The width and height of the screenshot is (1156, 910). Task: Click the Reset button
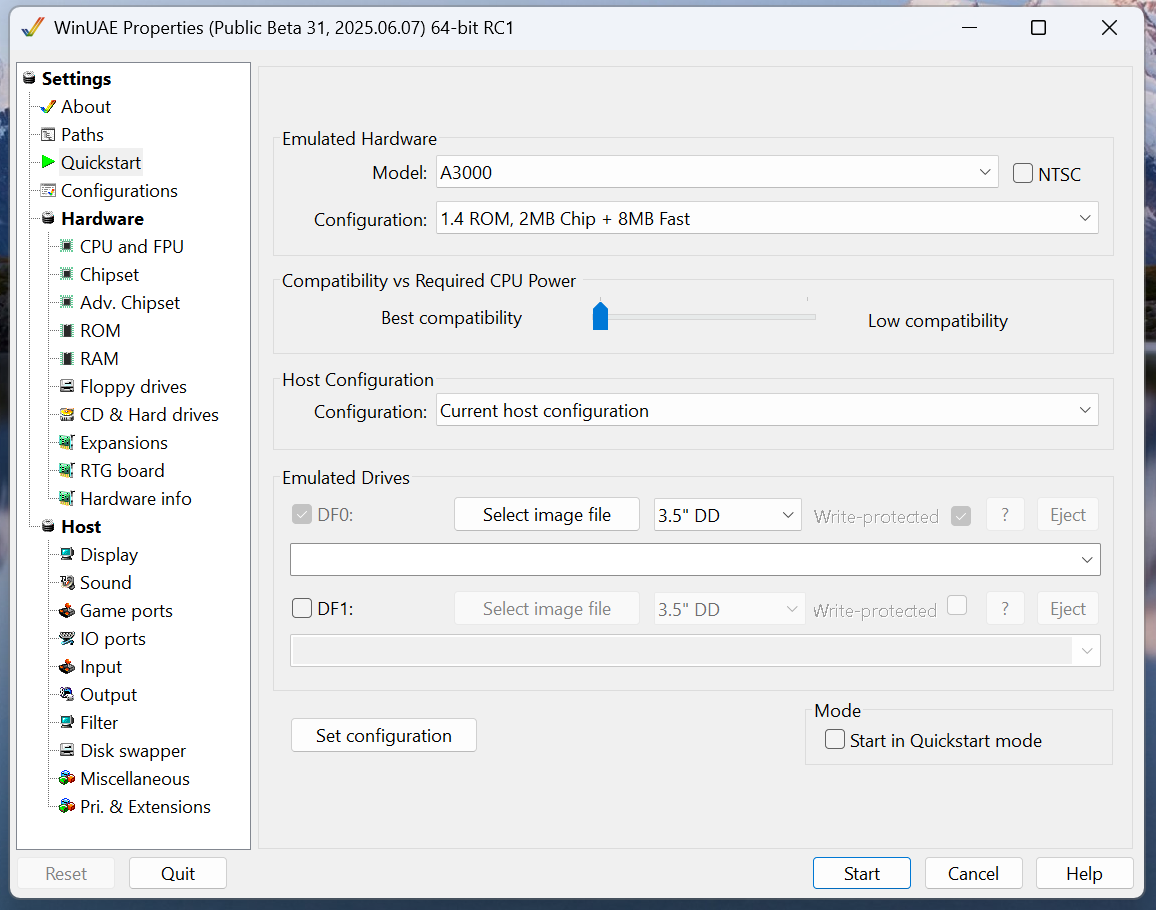[66, 874]
